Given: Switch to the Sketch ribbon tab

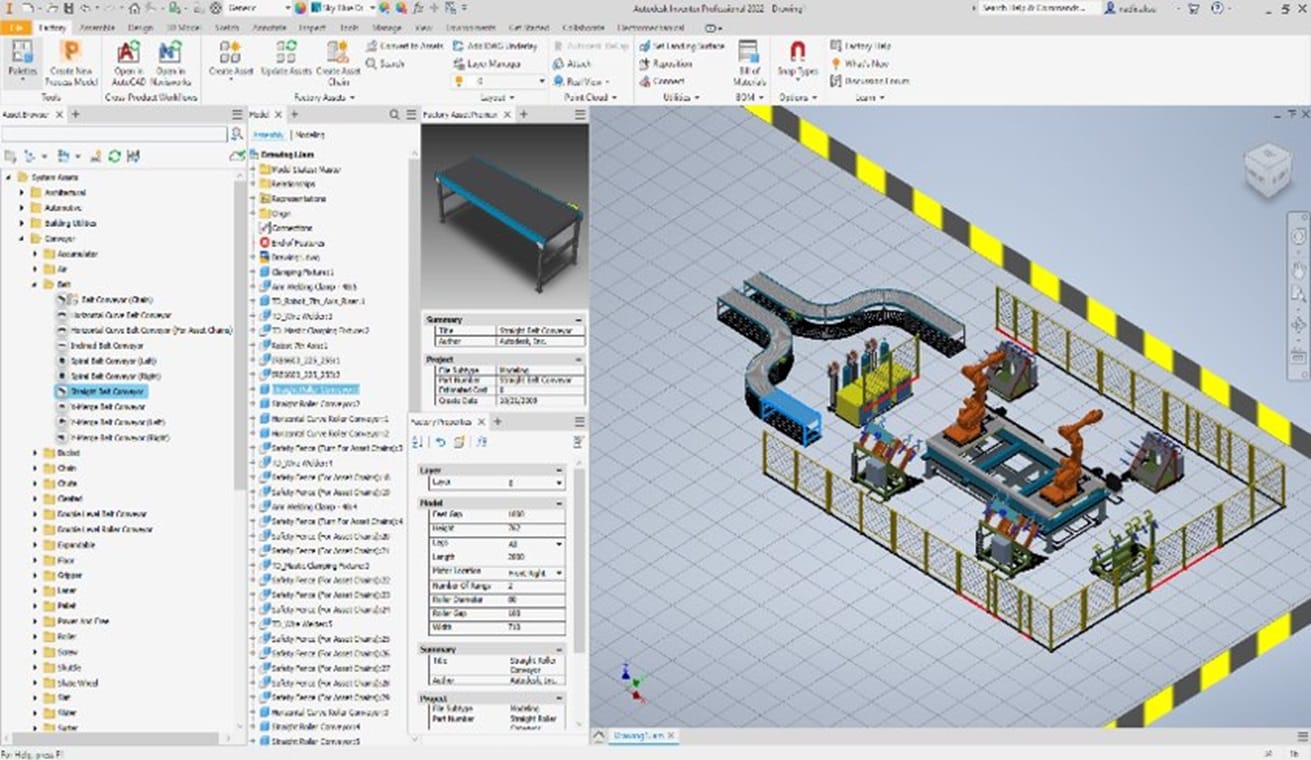Looking at the screenshot, I should point(225,28).
